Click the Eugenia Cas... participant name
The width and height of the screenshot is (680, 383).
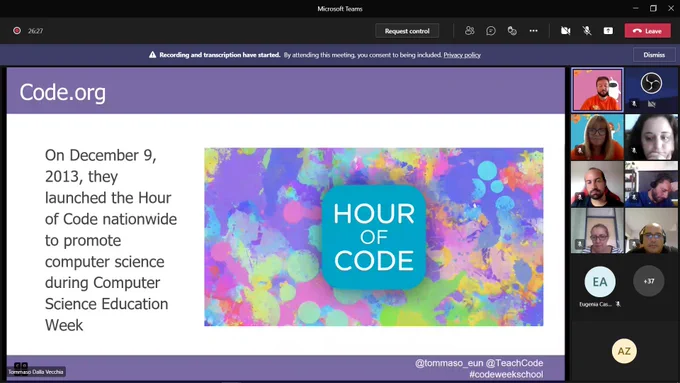tap(595, 304)
